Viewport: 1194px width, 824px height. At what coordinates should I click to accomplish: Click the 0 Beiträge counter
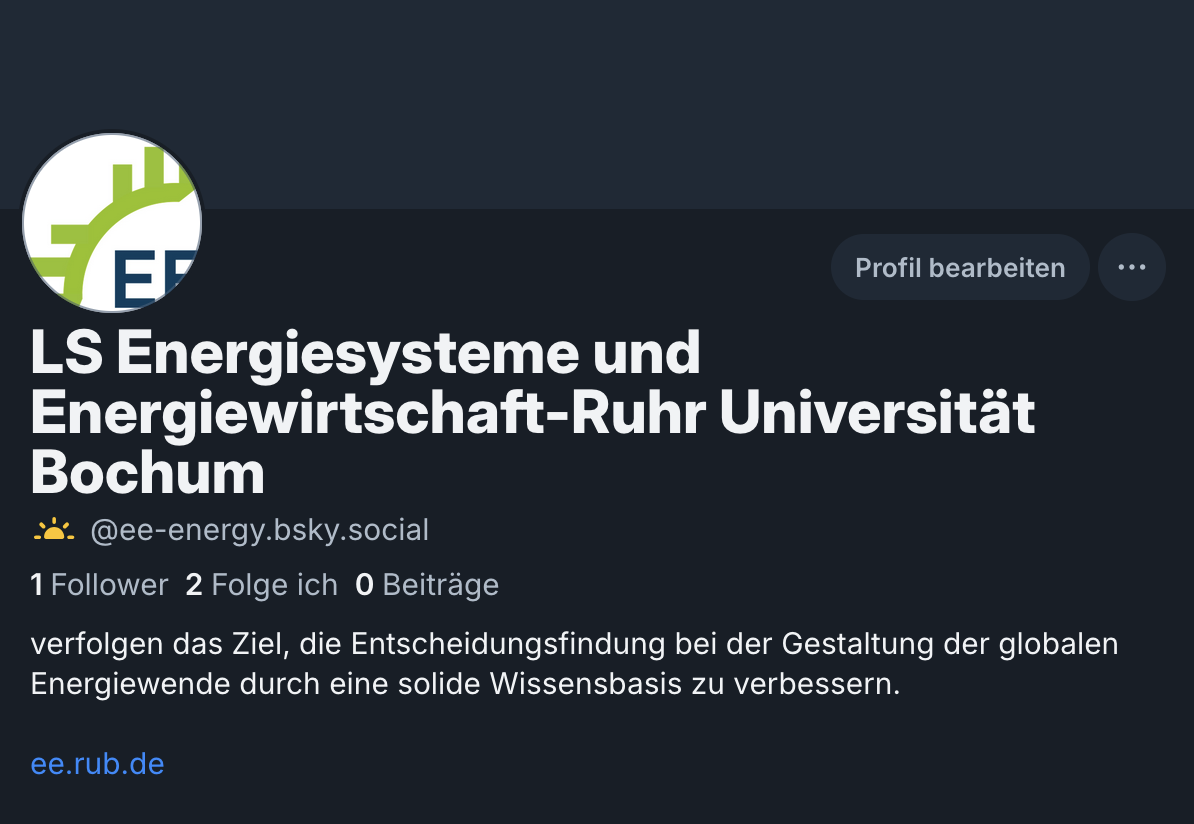(x=427, y=585)
